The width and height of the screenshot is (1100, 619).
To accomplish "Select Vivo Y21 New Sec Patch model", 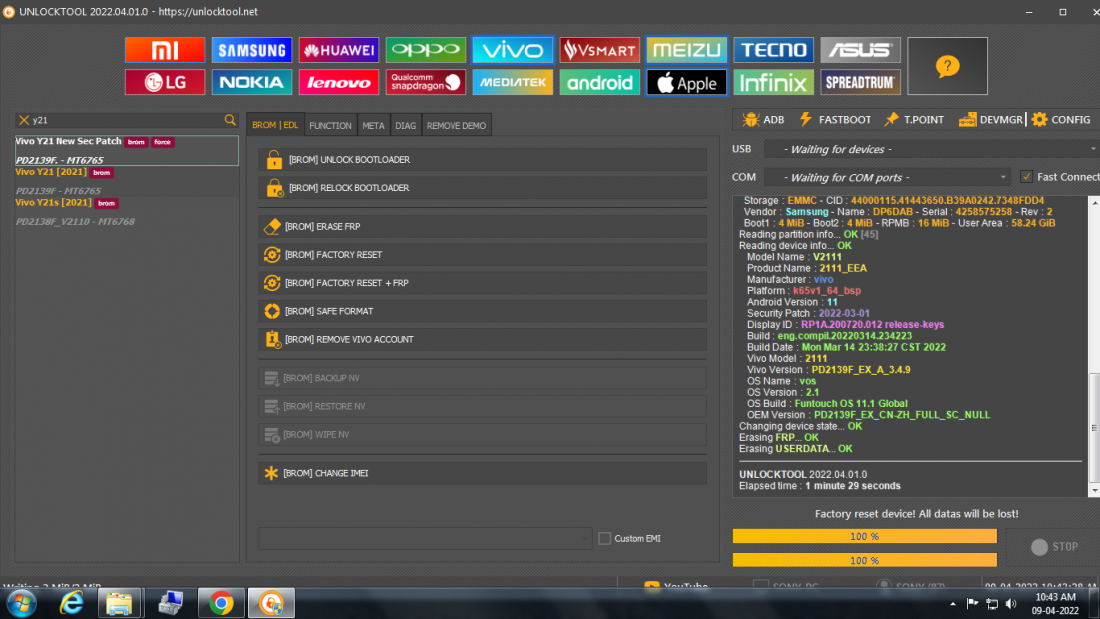I will [x=127, y=150].
